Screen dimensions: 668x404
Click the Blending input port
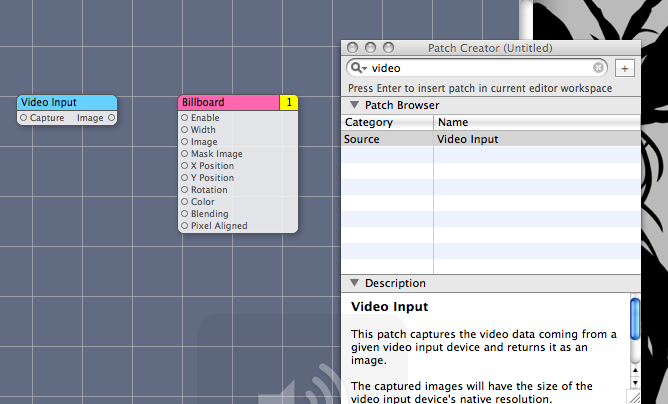pyautogui.click(x=184, y=214)
